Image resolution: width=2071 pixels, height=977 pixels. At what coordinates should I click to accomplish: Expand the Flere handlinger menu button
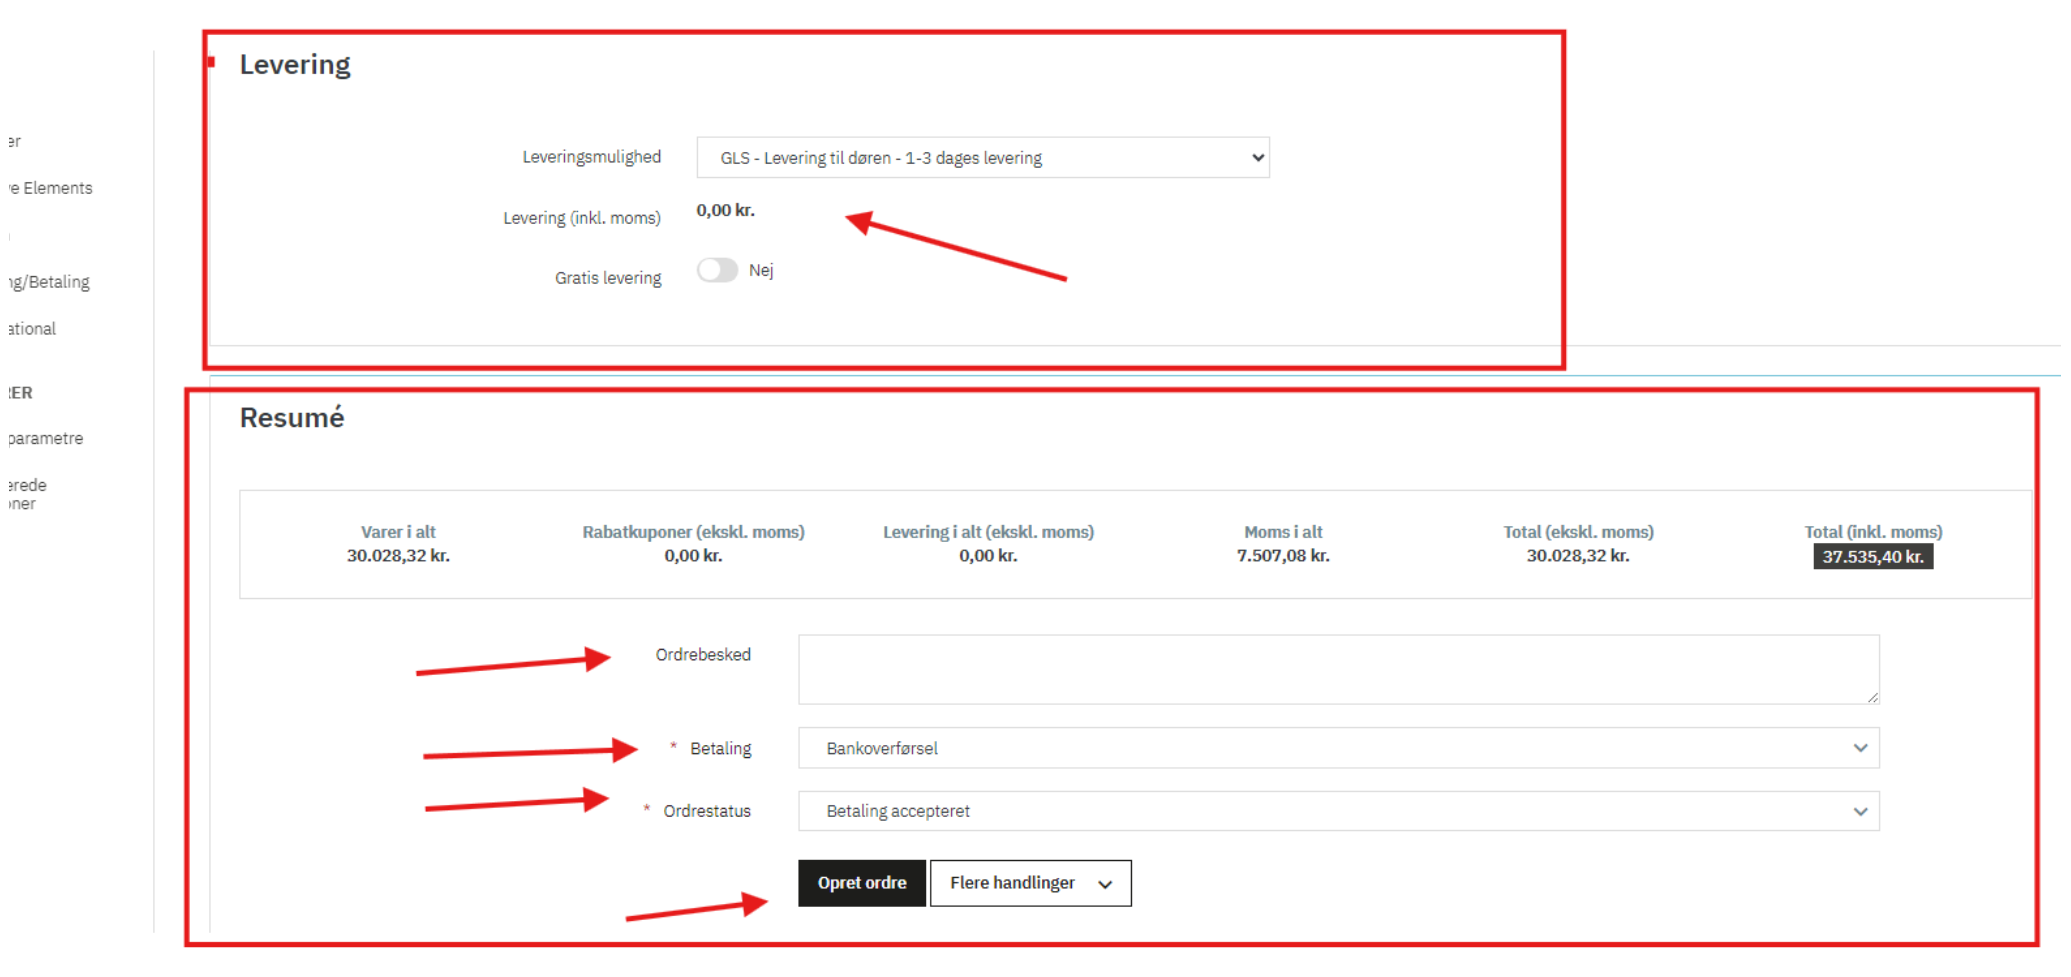pyautogui.click(x=1030, y=883)
